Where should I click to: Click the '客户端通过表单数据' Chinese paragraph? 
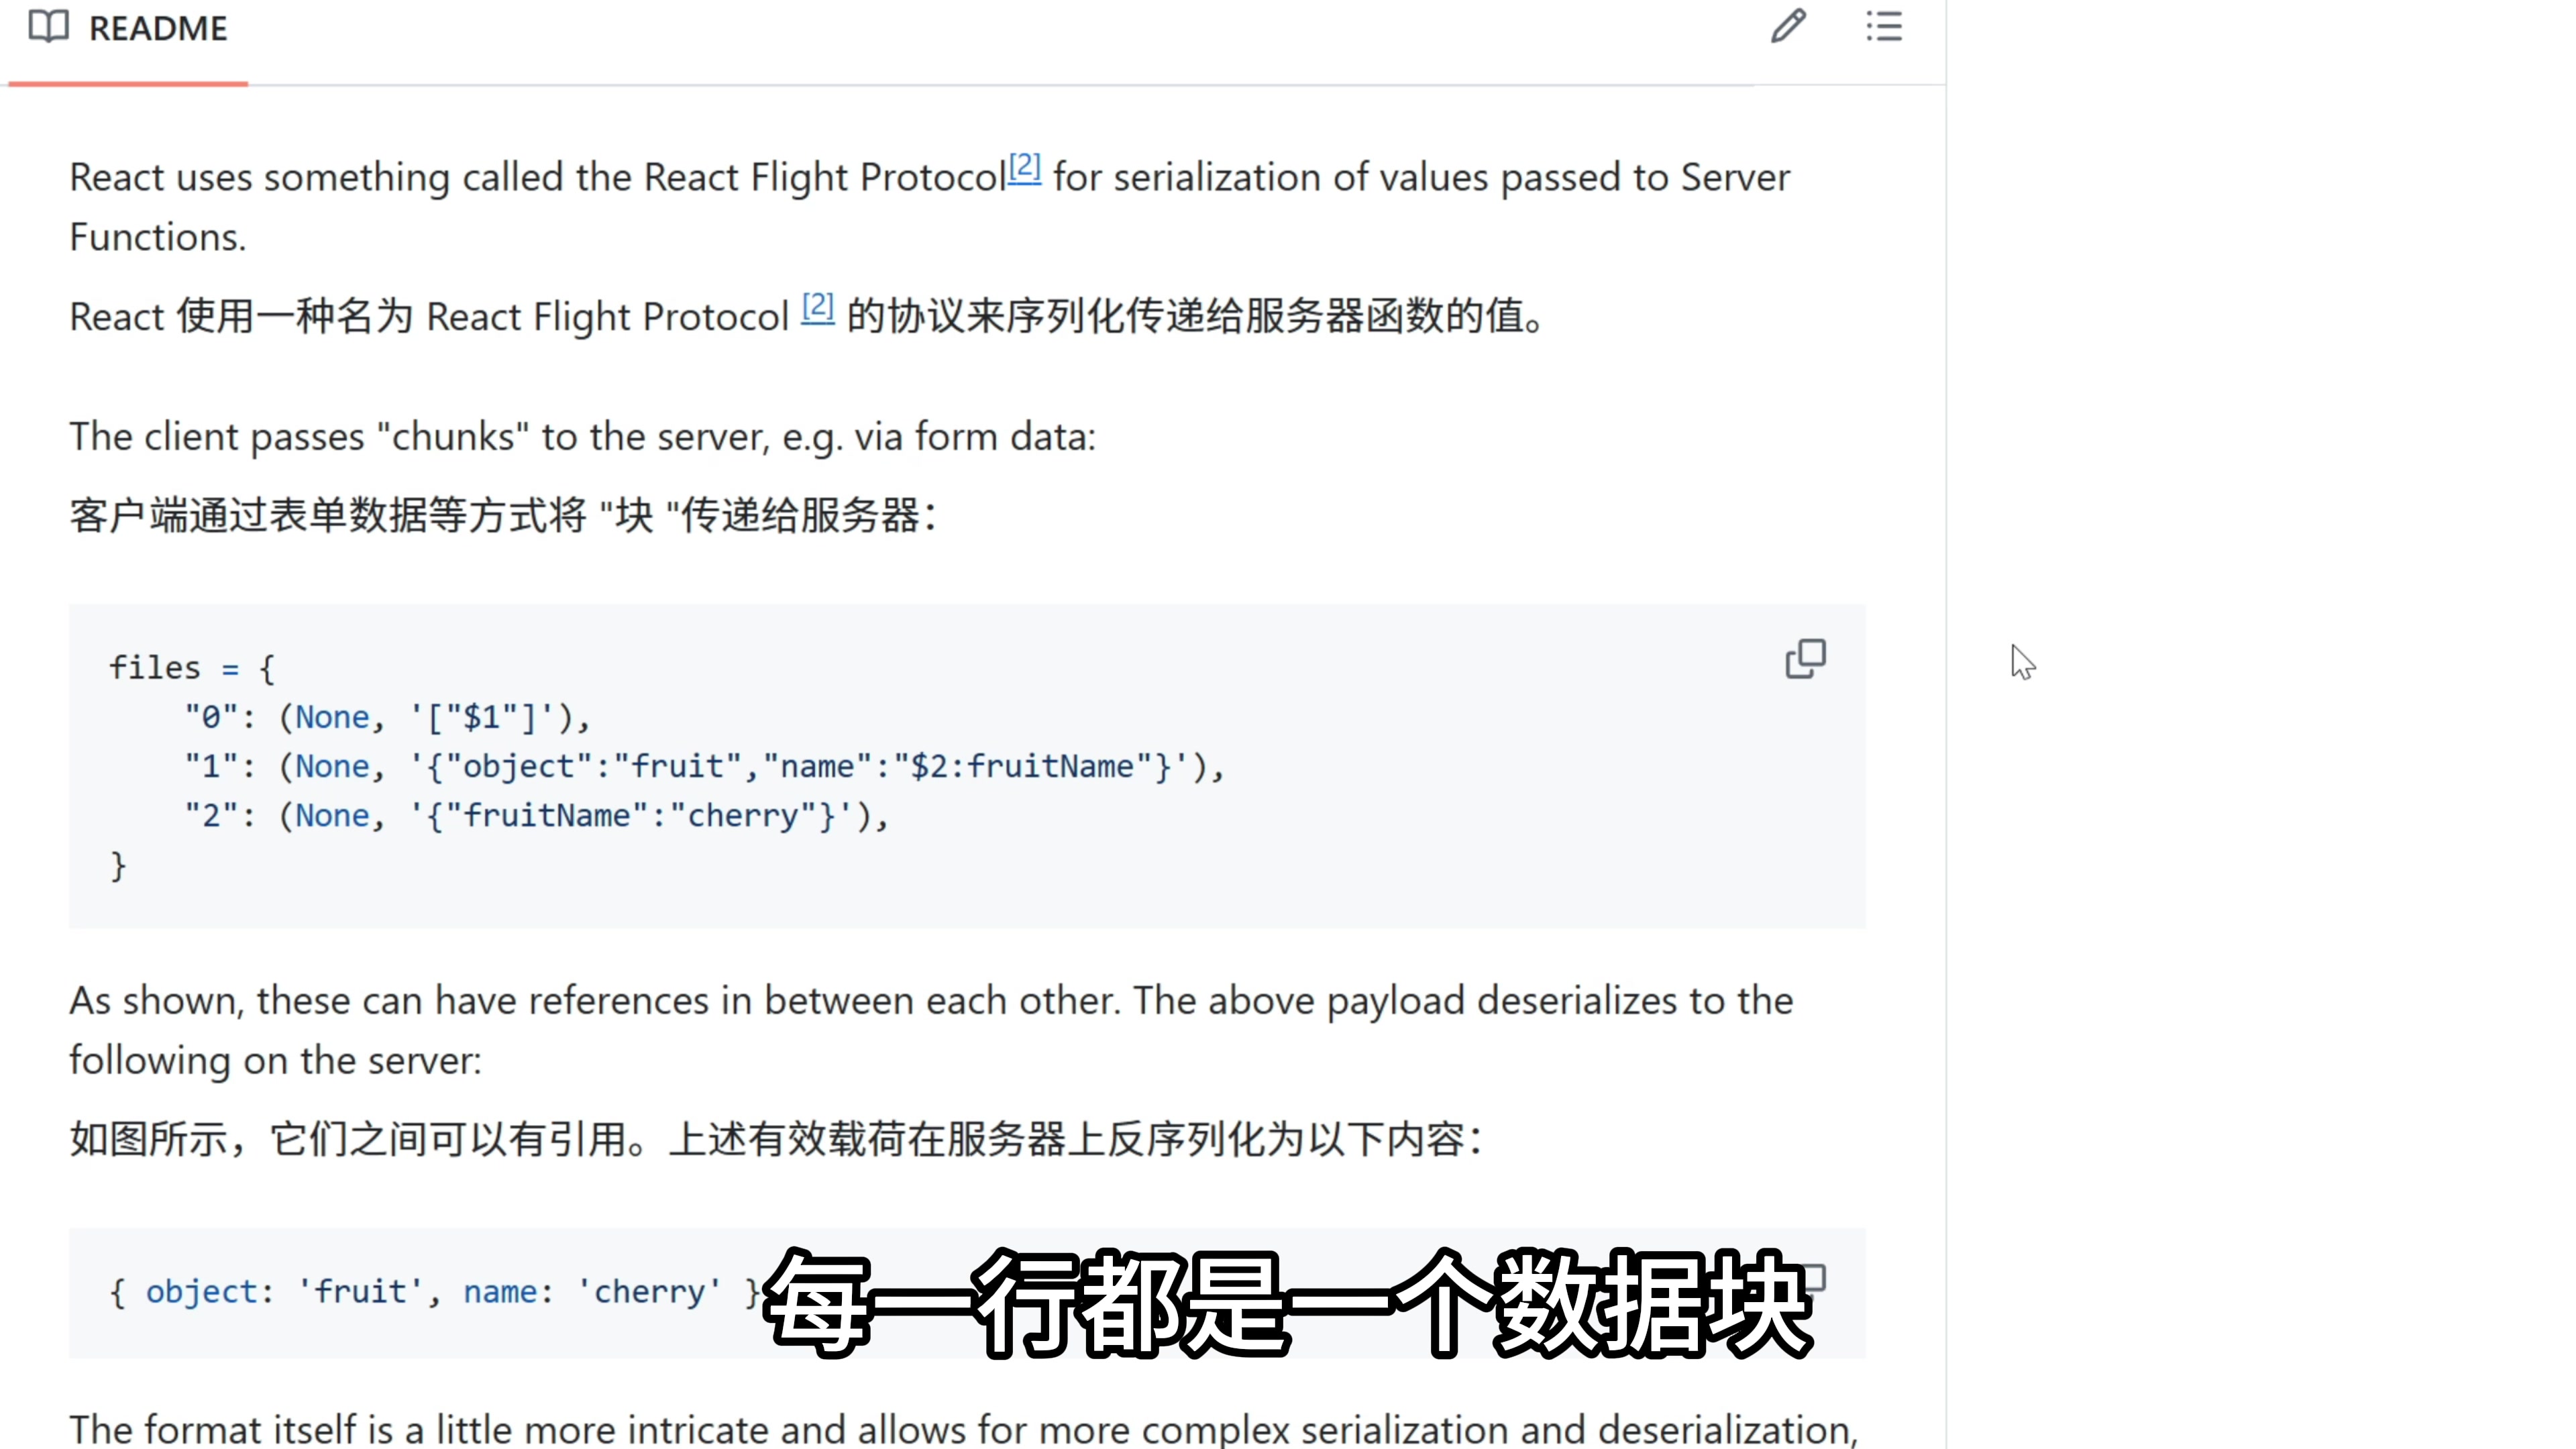coord(502,516)
